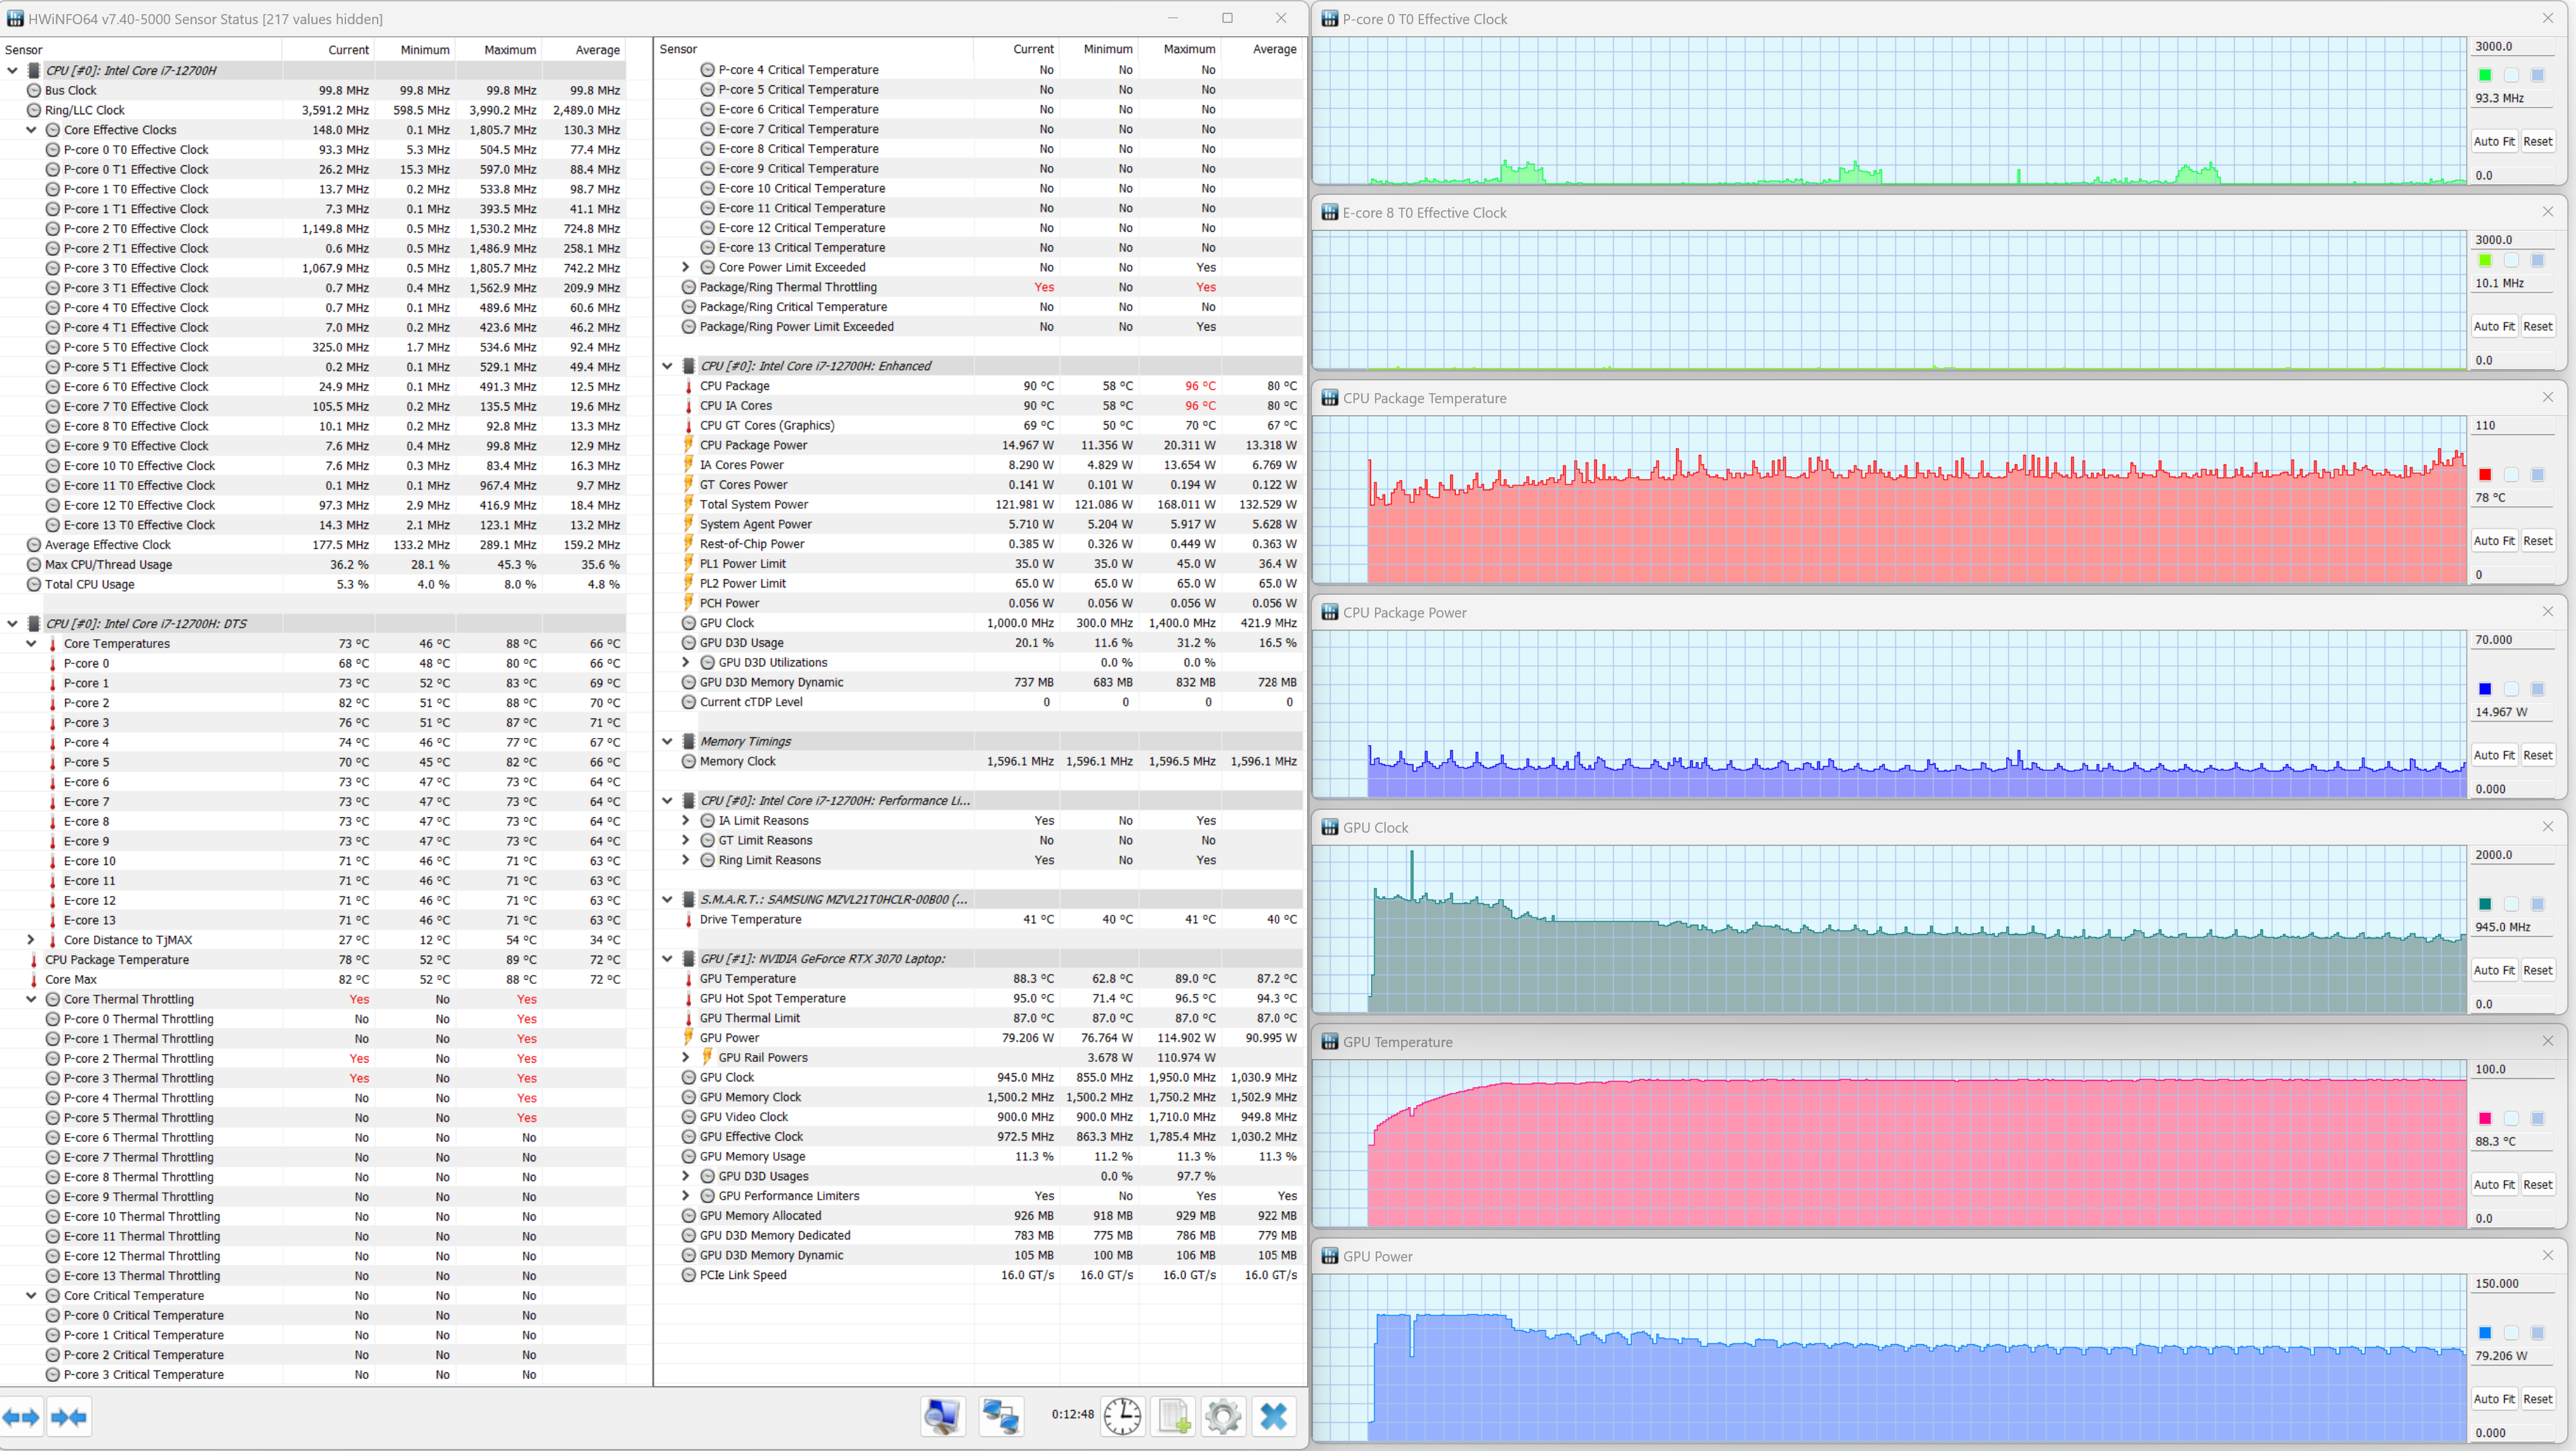2576x1451 pixels.
Task: Close the GPU Clock graph window
Action: pyautogui.click(x=2548, y=827)
